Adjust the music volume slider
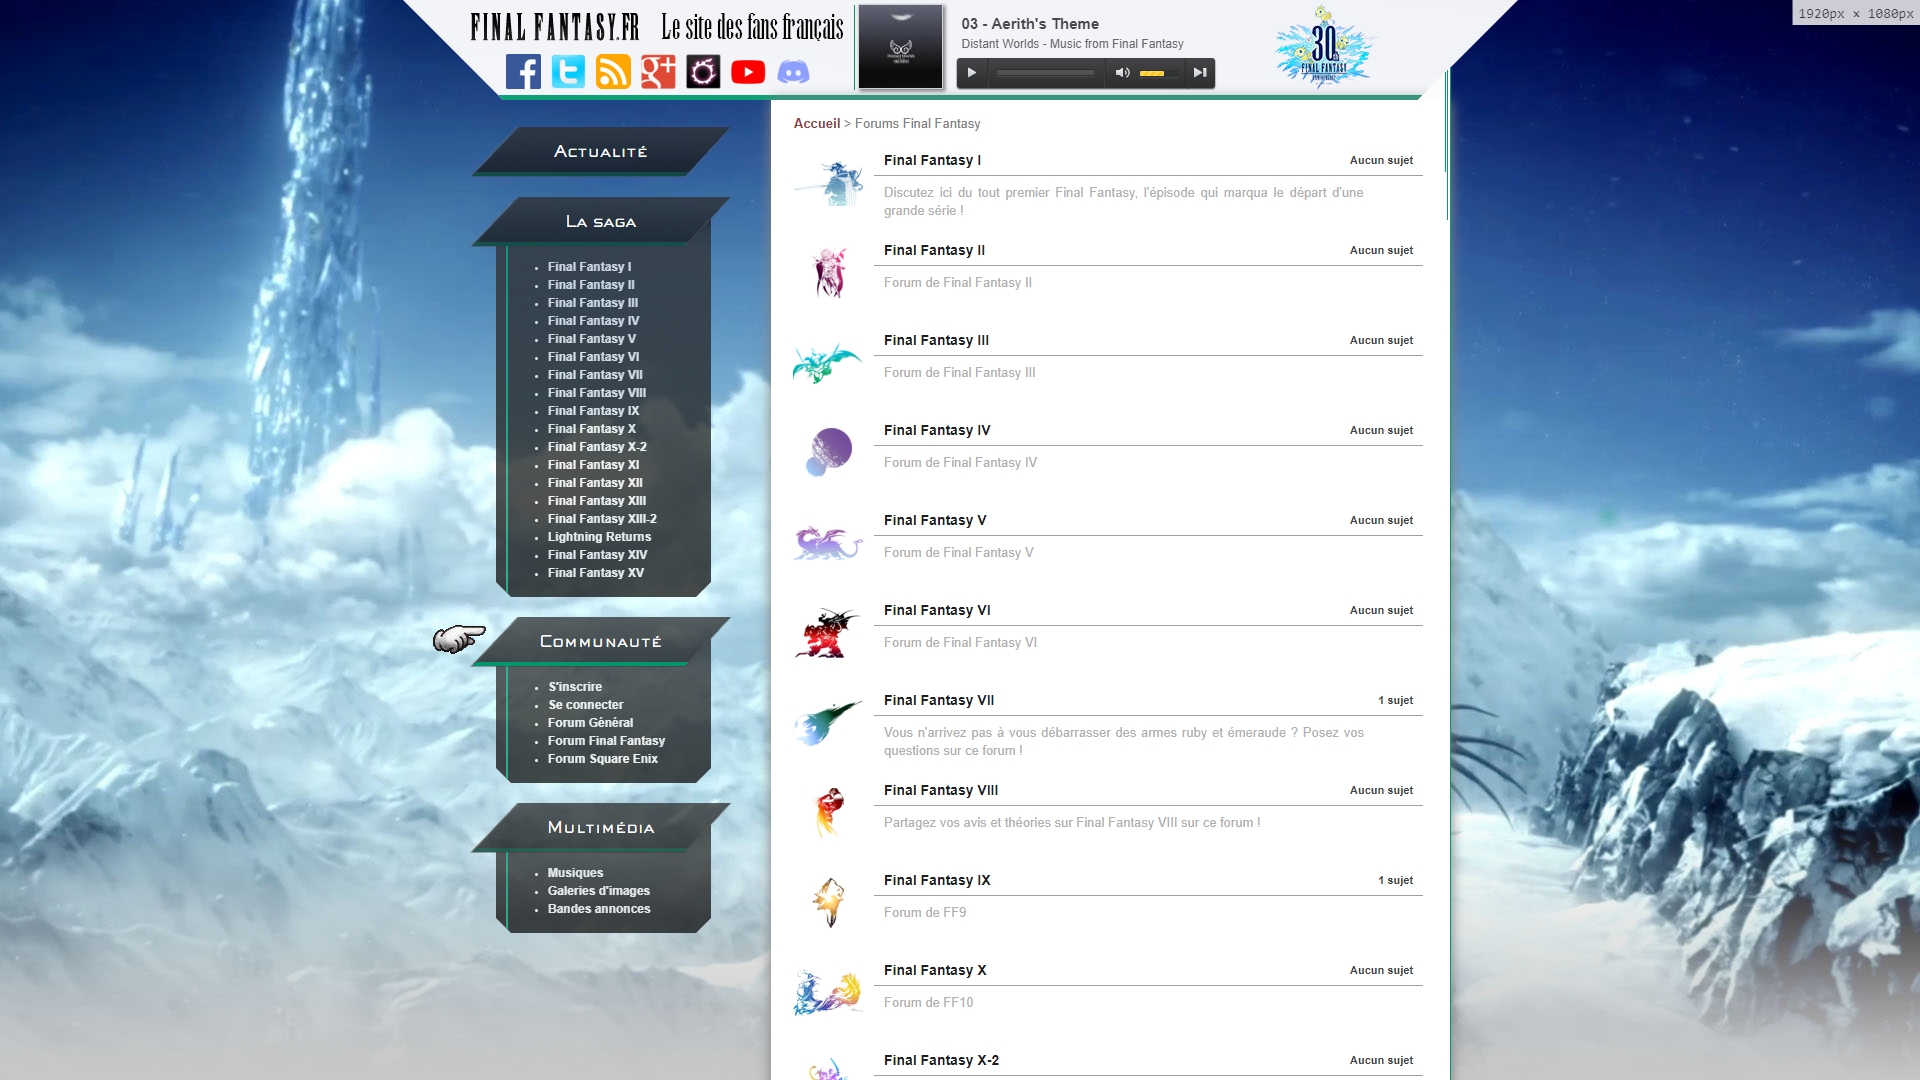This screenshot has height=1080, width=1920. click(1158, 73)
